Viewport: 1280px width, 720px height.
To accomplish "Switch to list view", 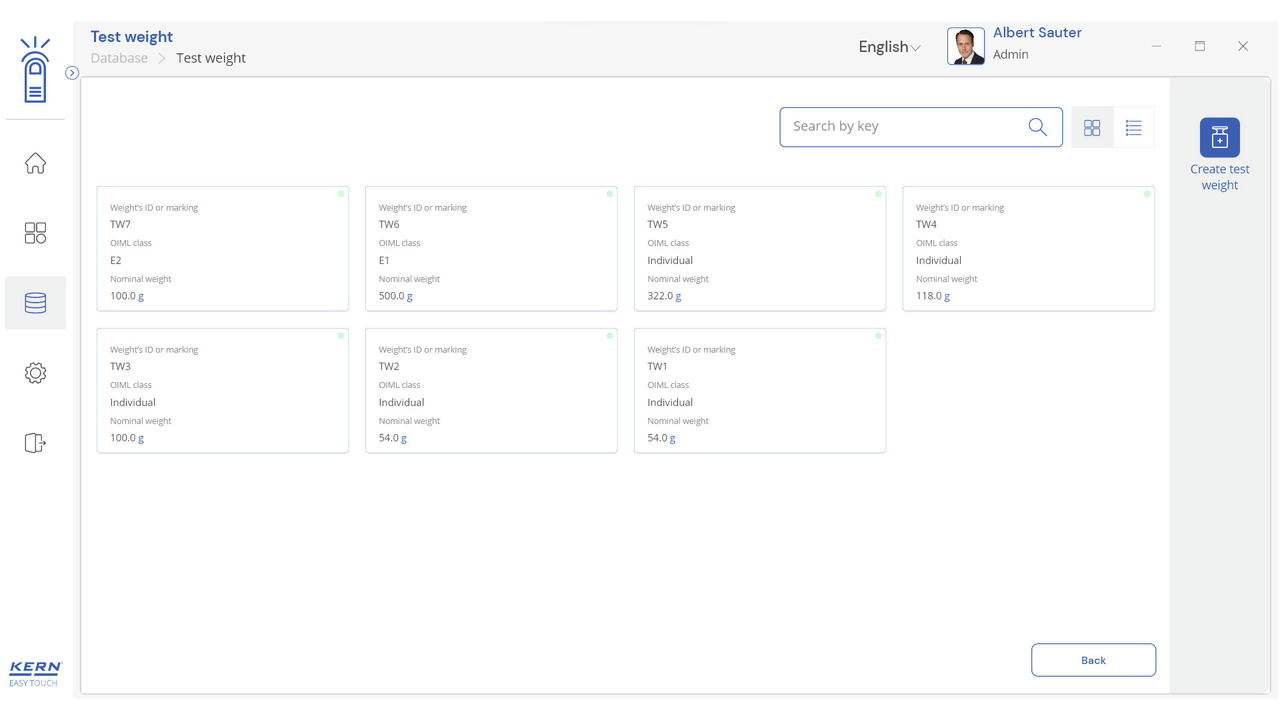I will tap(1133, 128).
